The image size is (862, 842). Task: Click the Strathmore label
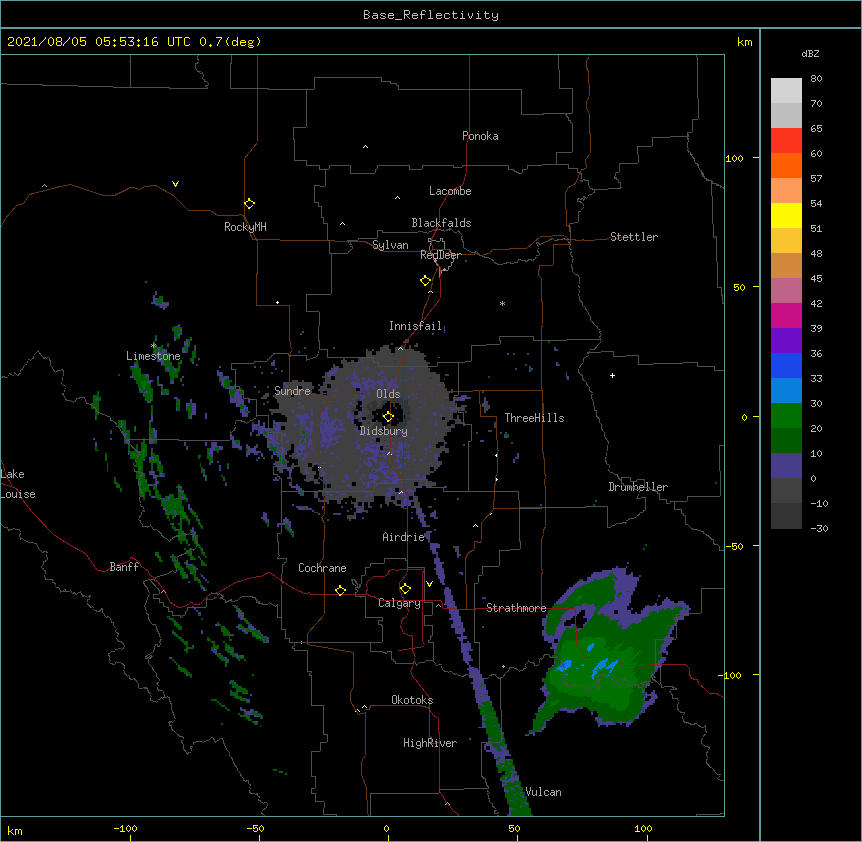[516, 608]
